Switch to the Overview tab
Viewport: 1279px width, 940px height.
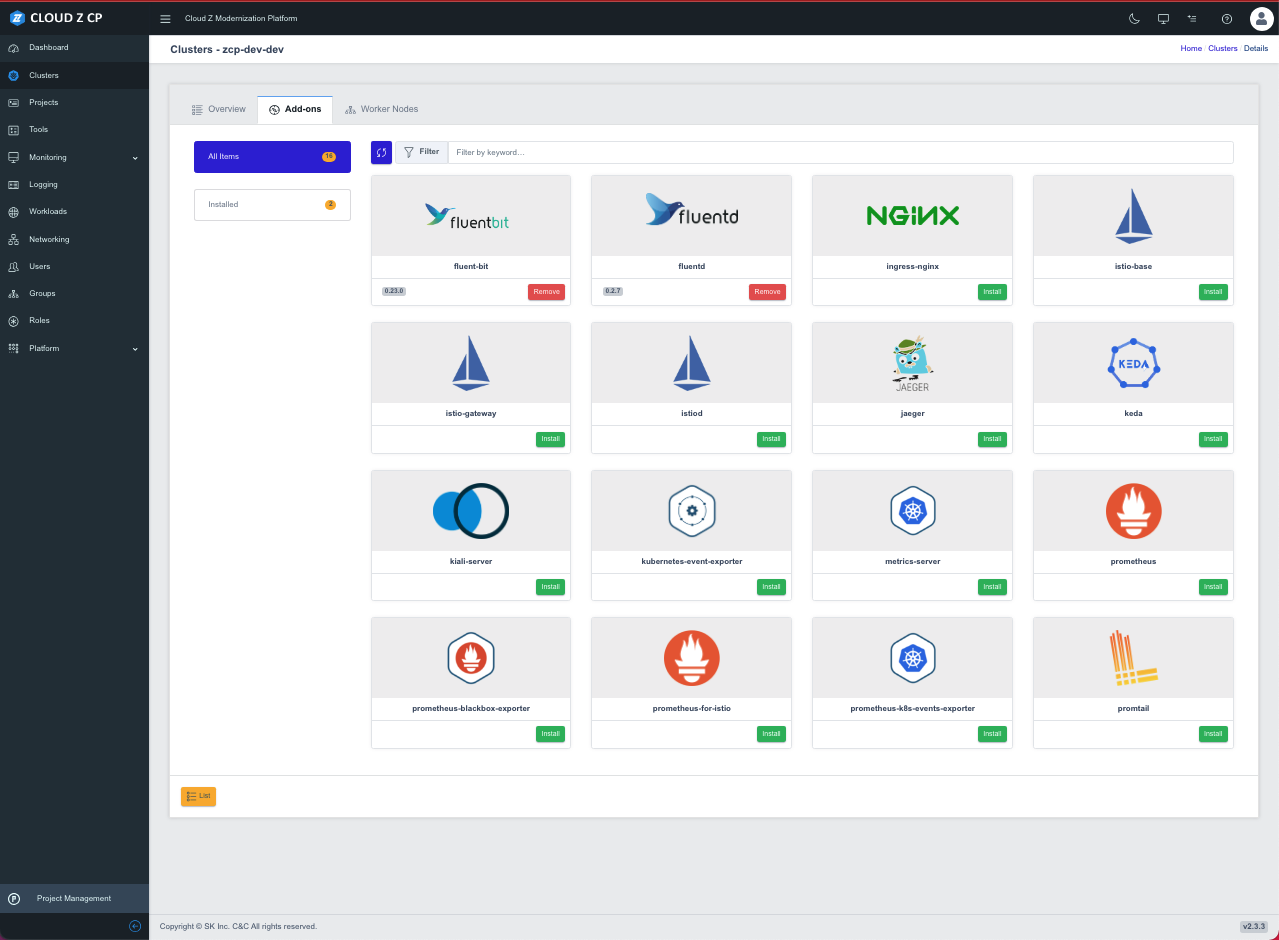218,109
